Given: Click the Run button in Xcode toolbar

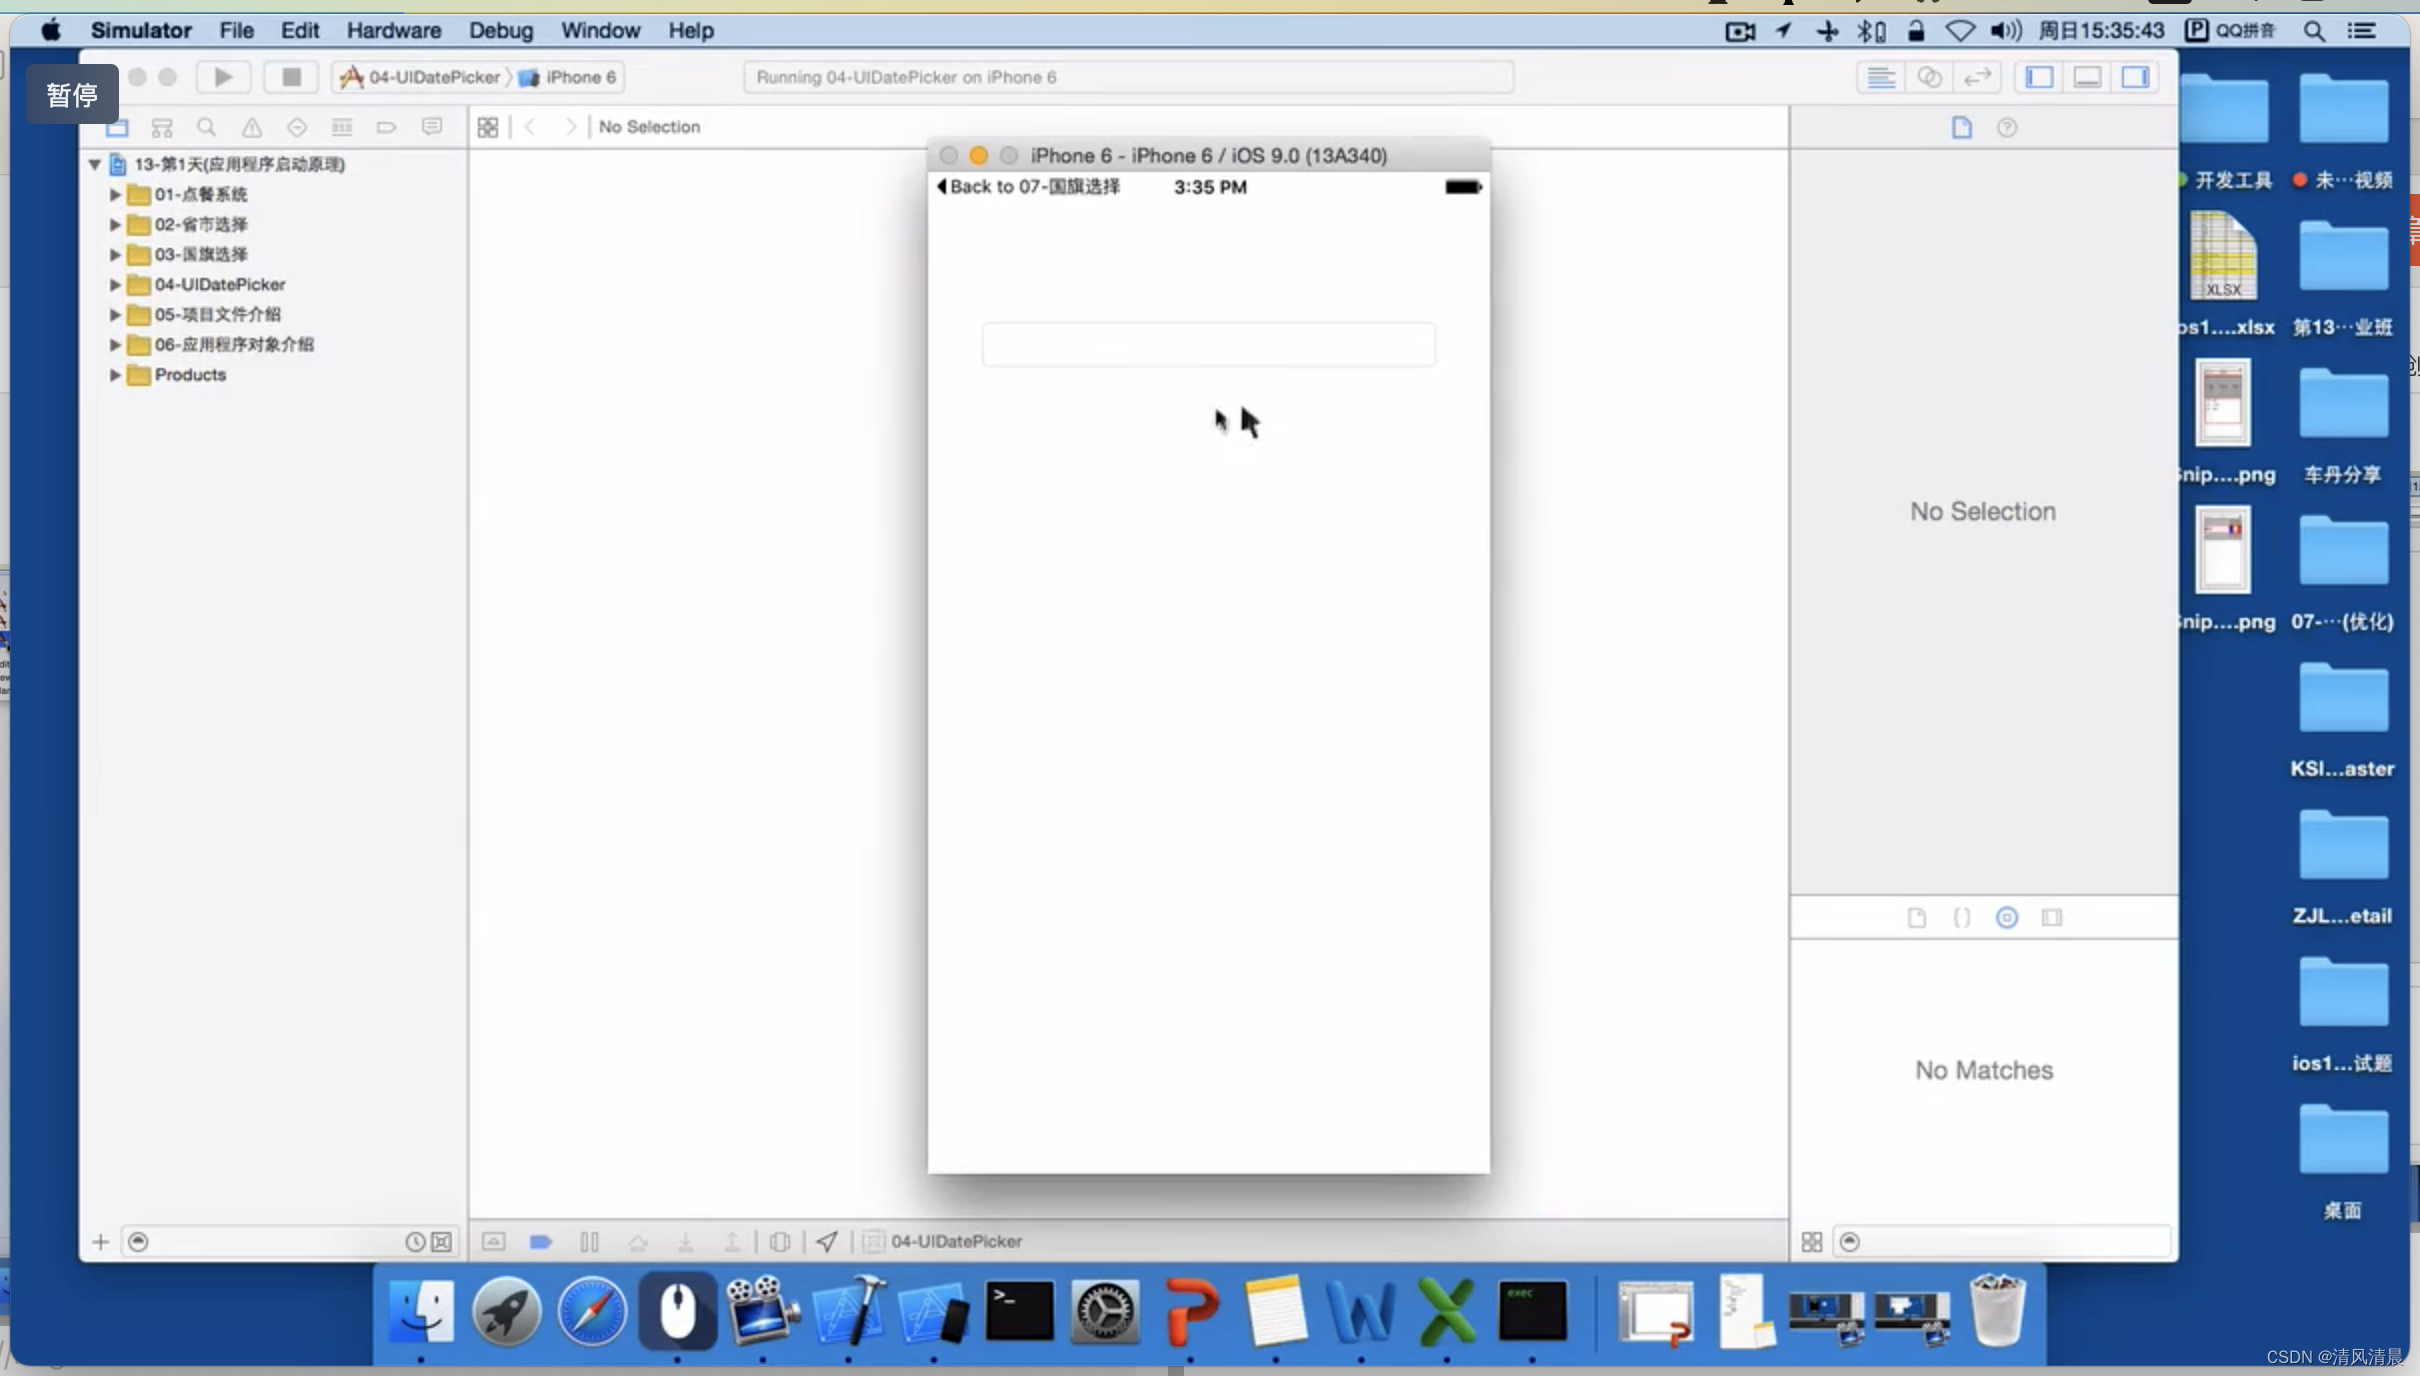Looking at the screenshot, I should pos(221,76).
